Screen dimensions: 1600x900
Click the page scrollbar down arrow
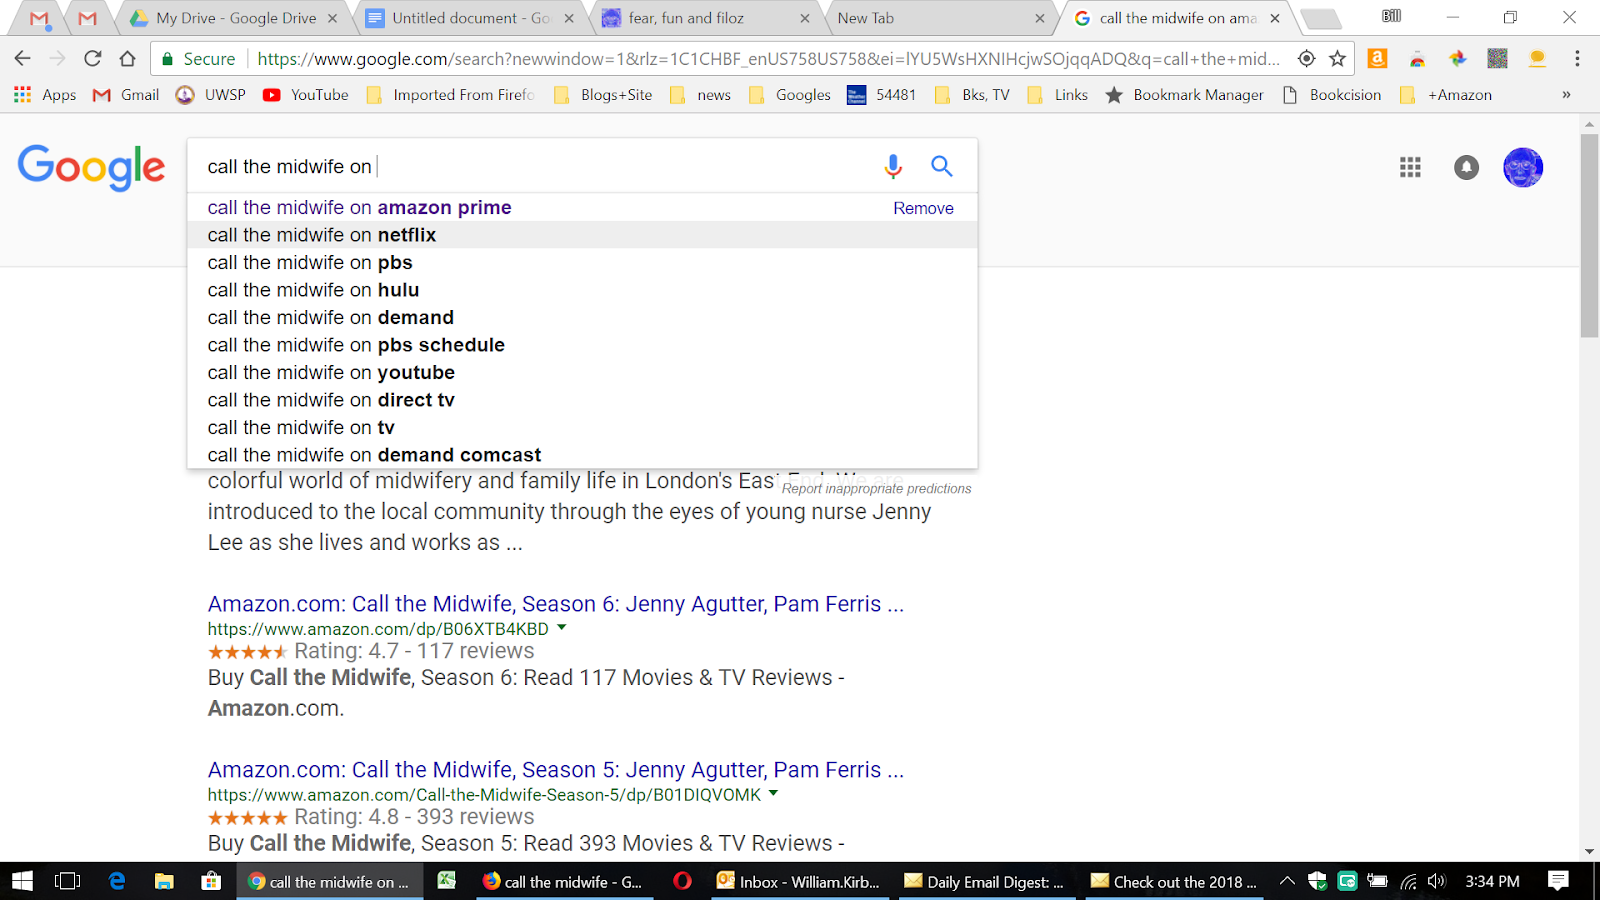(1589, 852)
